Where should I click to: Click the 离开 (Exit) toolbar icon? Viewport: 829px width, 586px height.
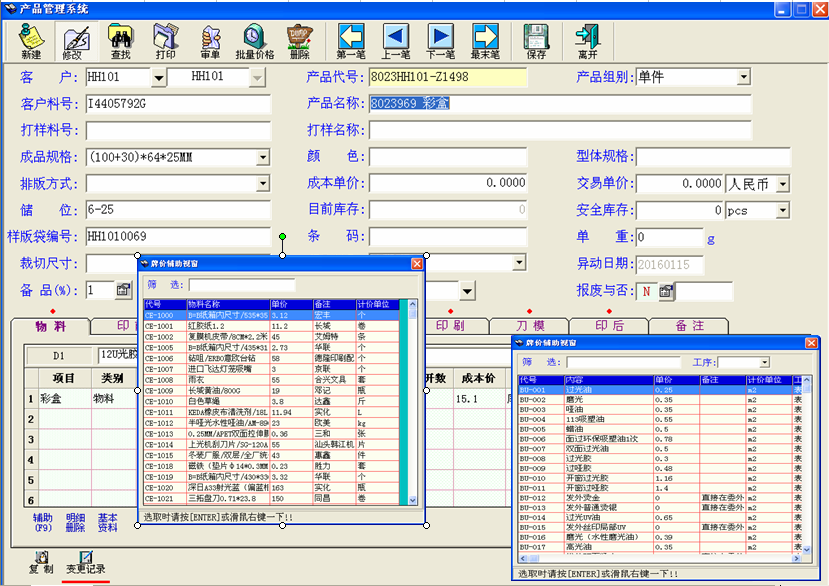click(x=587, y=41)
